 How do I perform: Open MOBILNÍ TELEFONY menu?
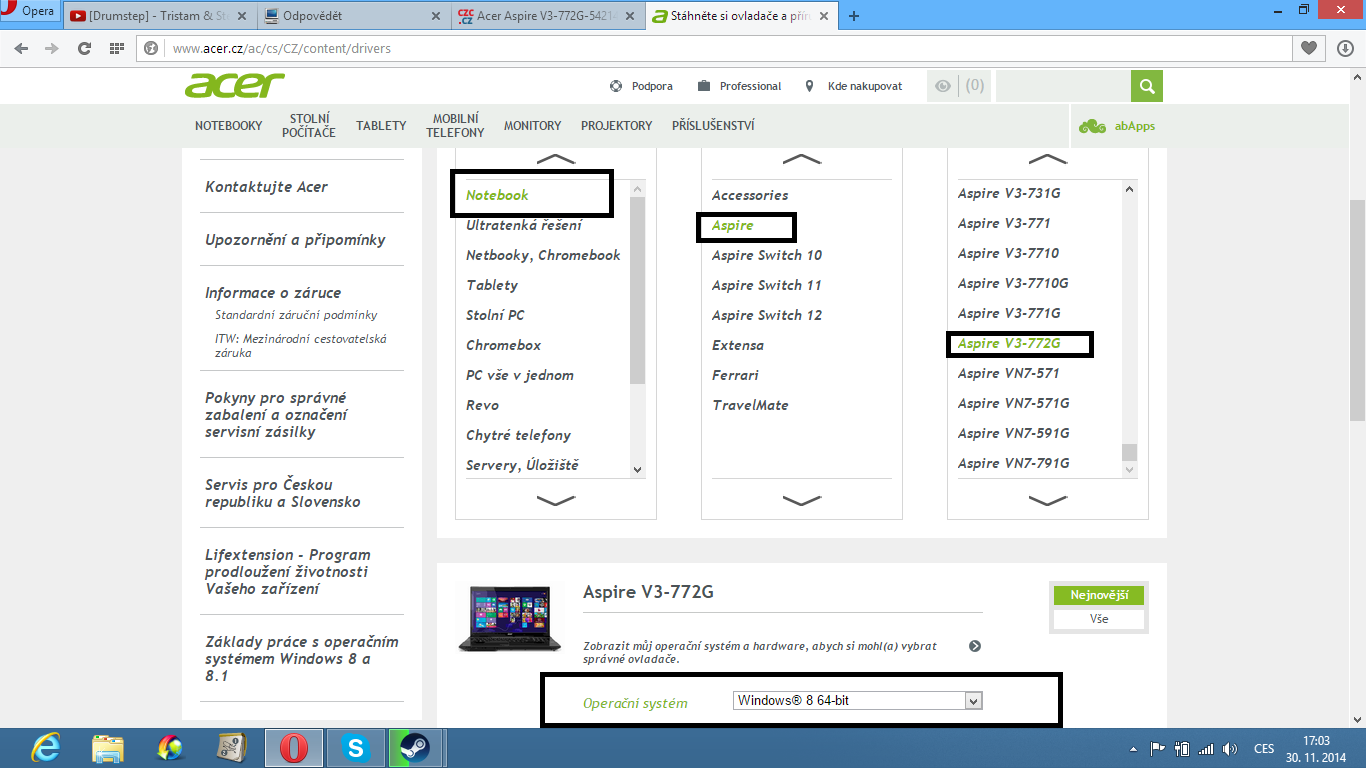point(455,125)
